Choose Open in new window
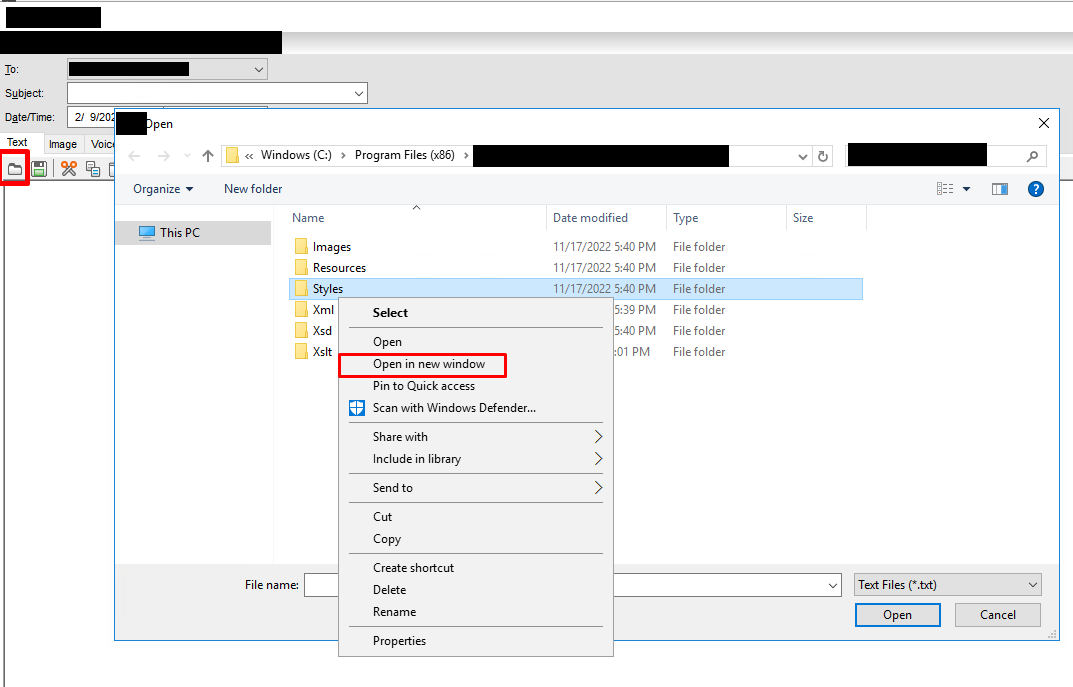Image resolution: width=1073 pixels, height=687 pixels. point(429,364)
